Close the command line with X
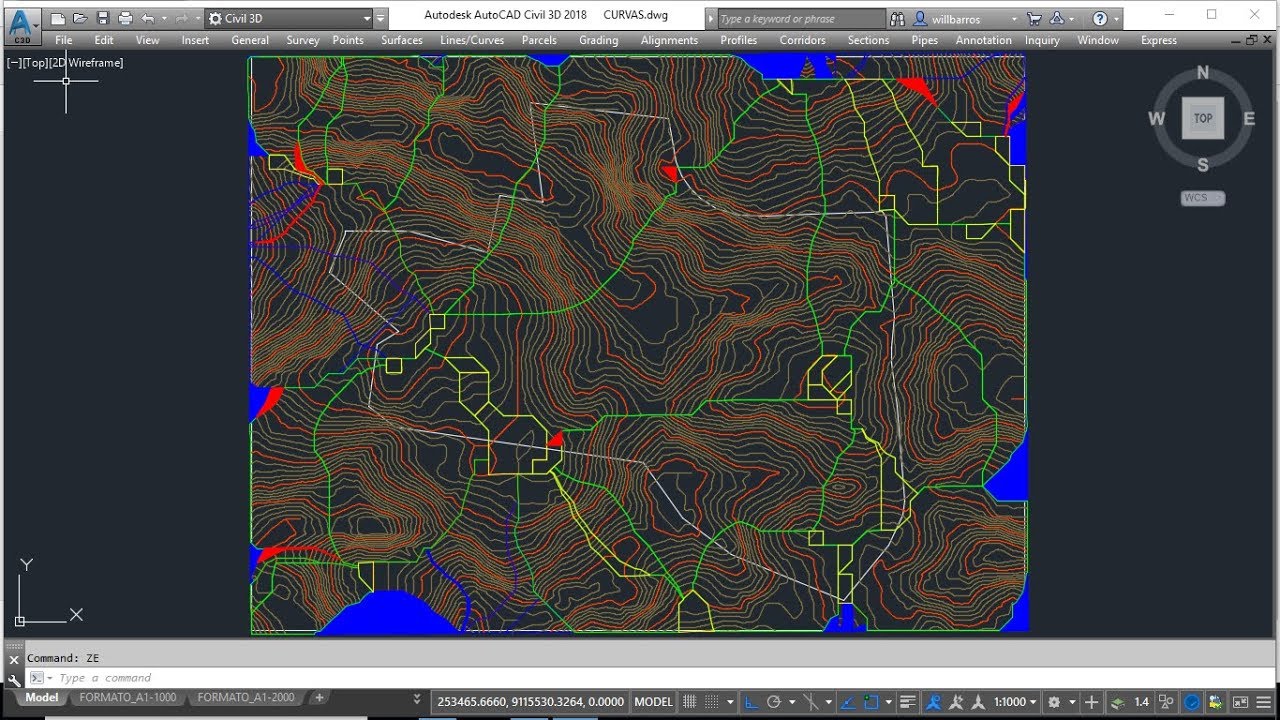This screenshot has height=720, width=1280. pyautogui.click(x=14, y=660)
